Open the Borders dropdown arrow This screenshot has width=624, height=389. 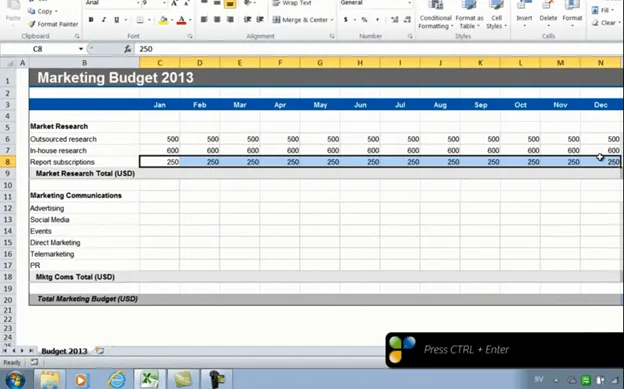149,20
